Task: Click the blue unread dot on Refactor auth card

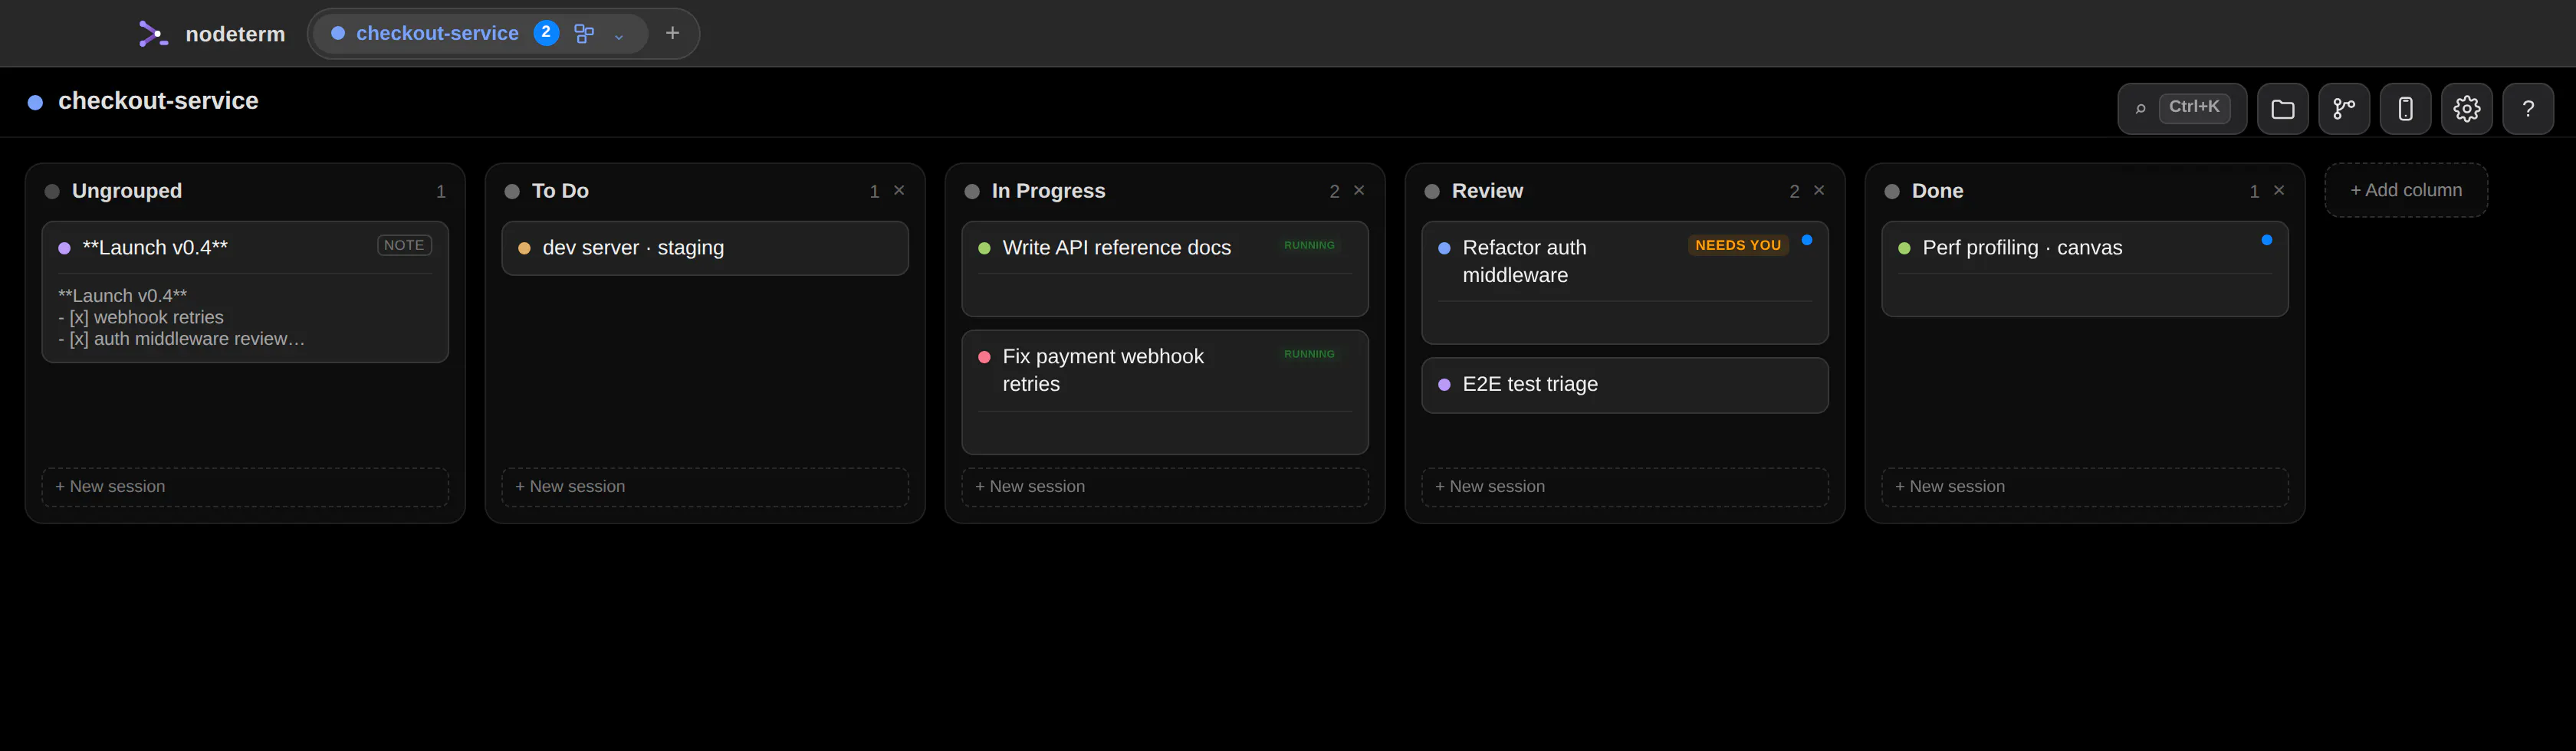Action: click(1807, 240)
